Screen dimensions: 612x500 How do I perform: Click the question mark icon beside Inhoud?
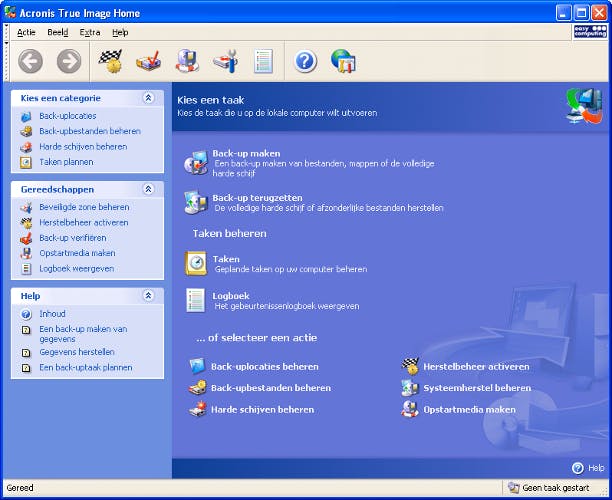click(x=26, y=314)
